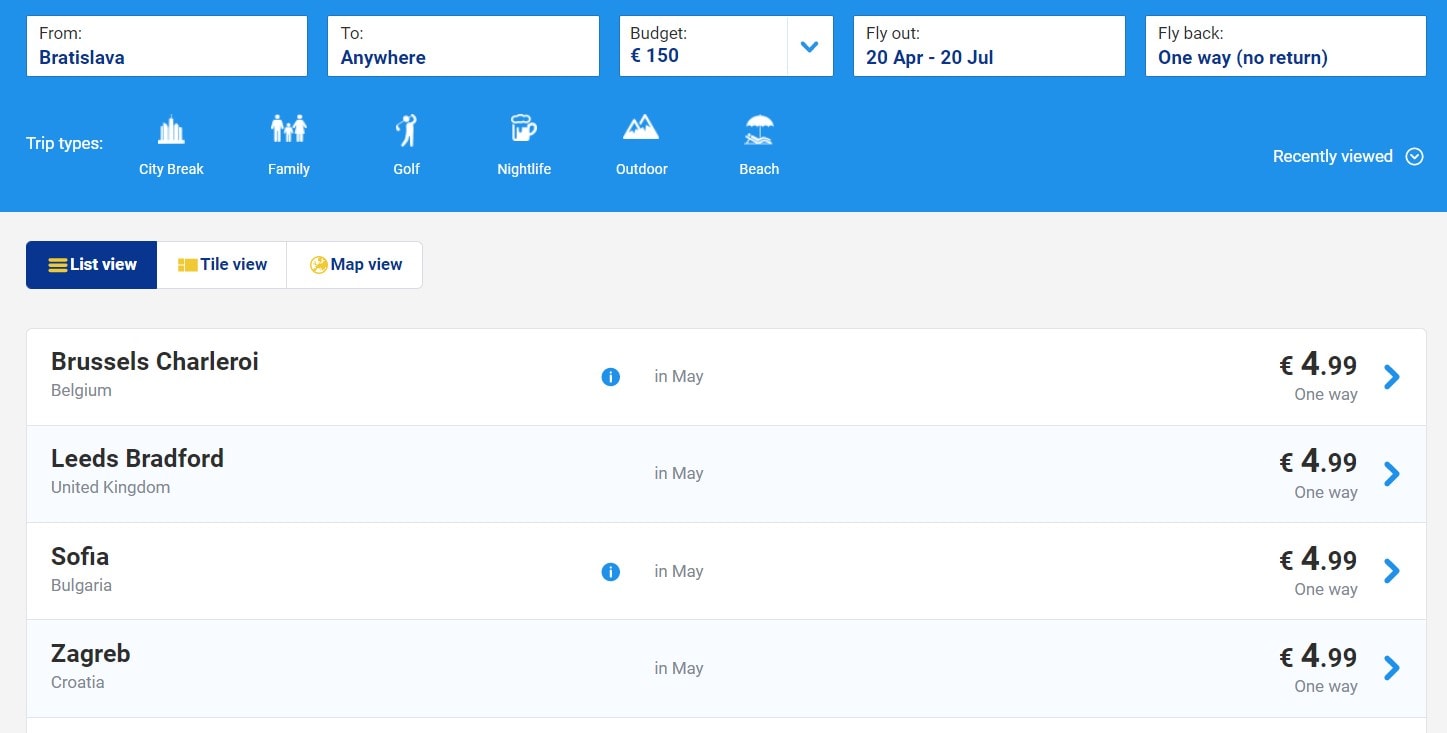Click the To field showing Anywhere
This screenshot has width=1447, height=733.
click(463, 46)
